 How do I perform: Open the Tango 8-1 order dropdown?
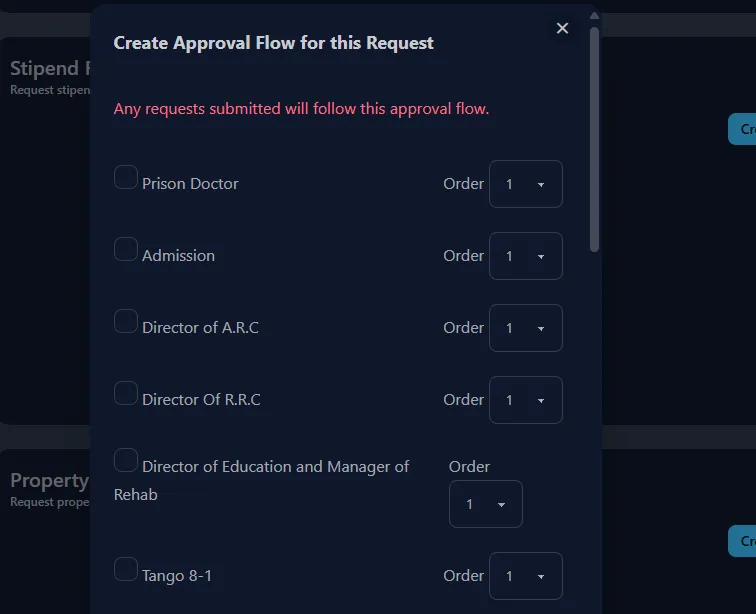point(525,576)
